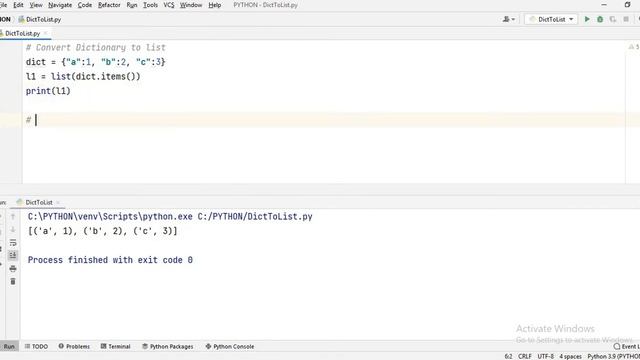Restore down the PyCharm window
The image size is (640, 360).
tap(627, 5)
